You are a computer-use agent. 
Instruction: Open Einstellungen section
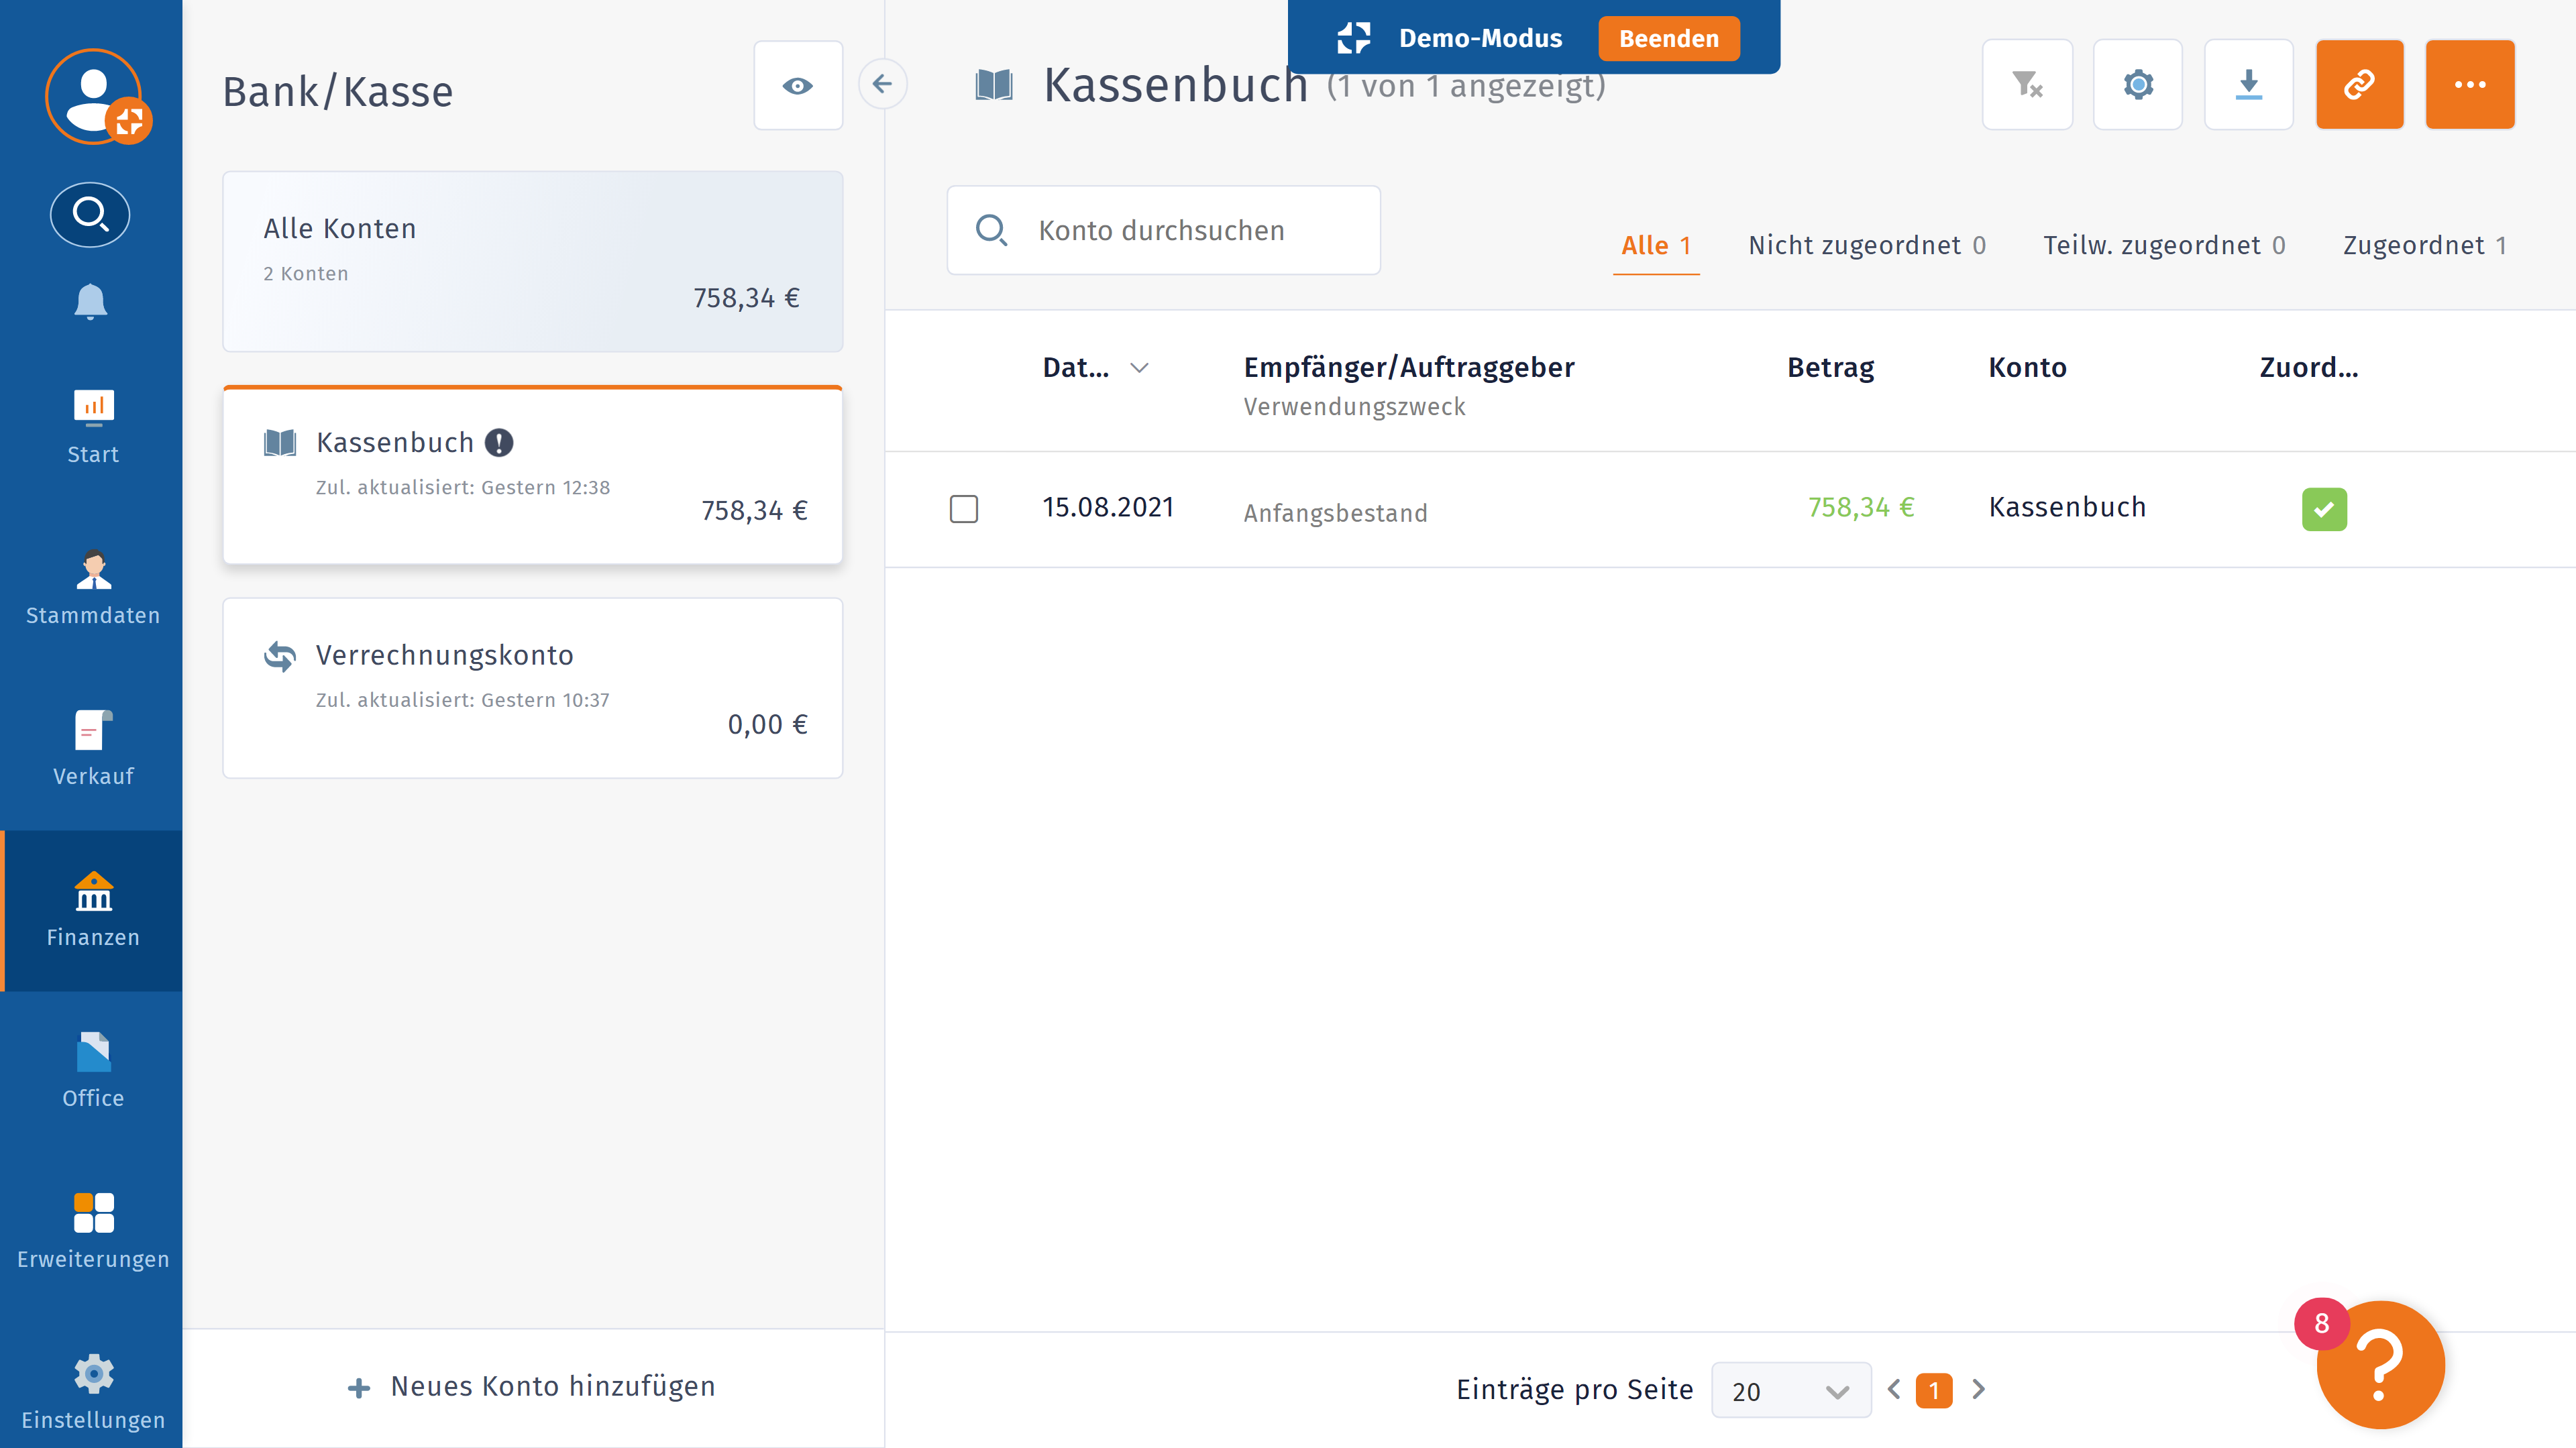click(92, 1393)
